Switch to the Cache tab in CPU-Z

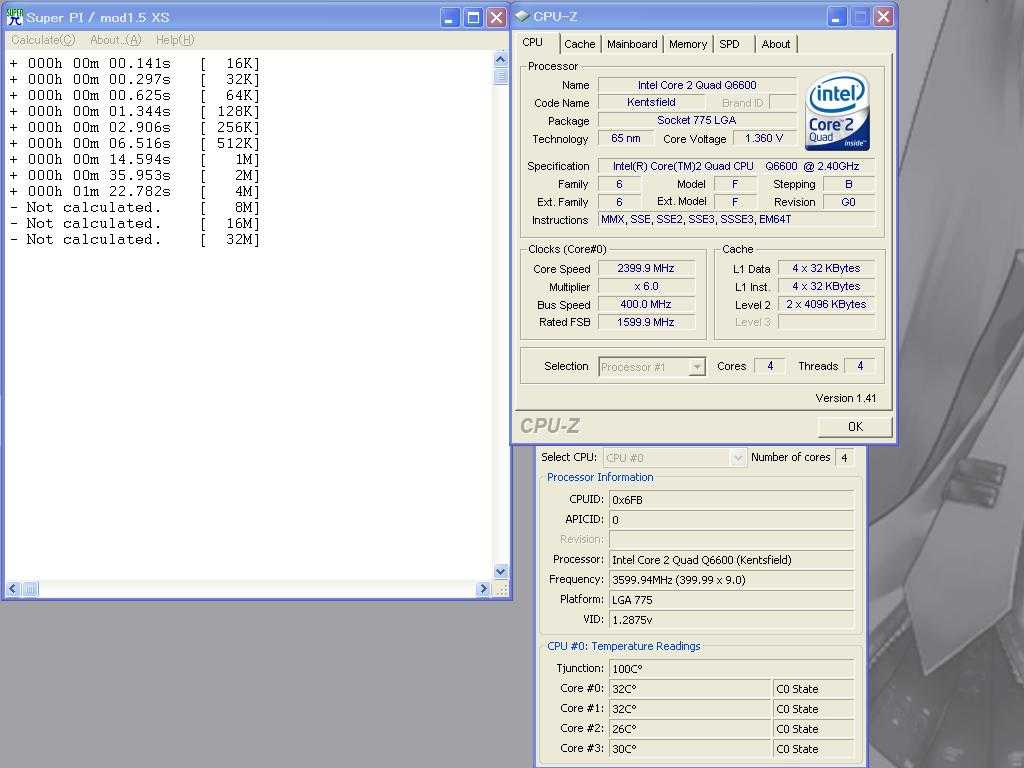(x=579, y=44)
